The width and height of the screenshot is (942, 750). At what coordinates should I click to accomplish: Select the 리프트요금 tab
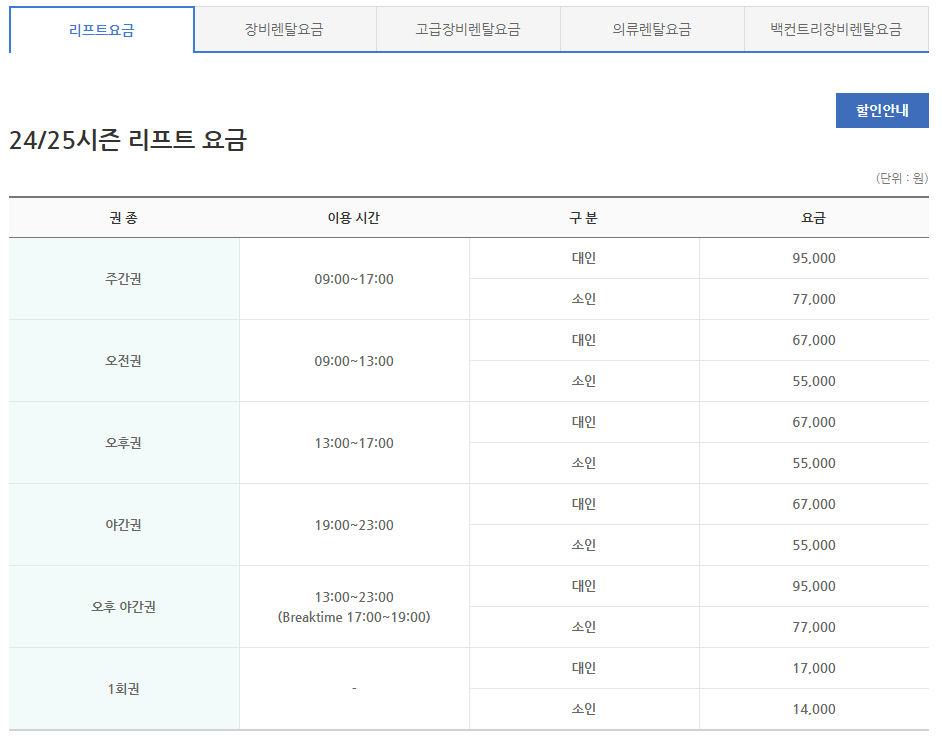[102, 29]
